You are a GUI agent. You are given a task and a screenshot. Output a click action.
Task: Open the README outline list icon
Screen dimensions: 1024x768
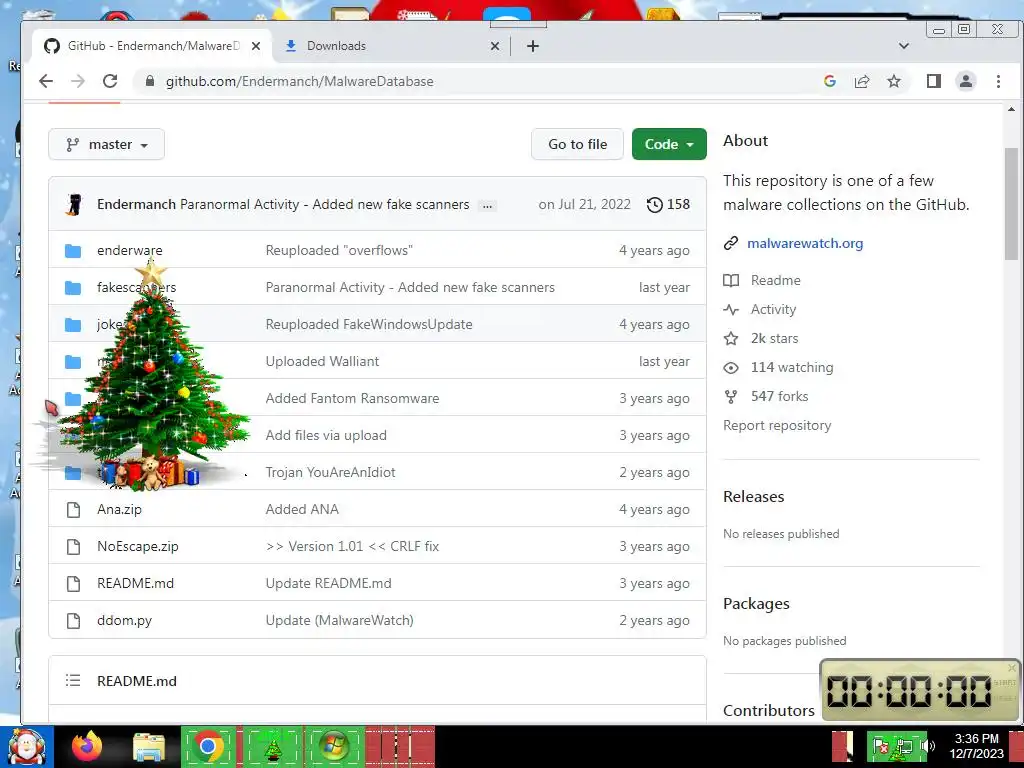(x=73, y=680)
